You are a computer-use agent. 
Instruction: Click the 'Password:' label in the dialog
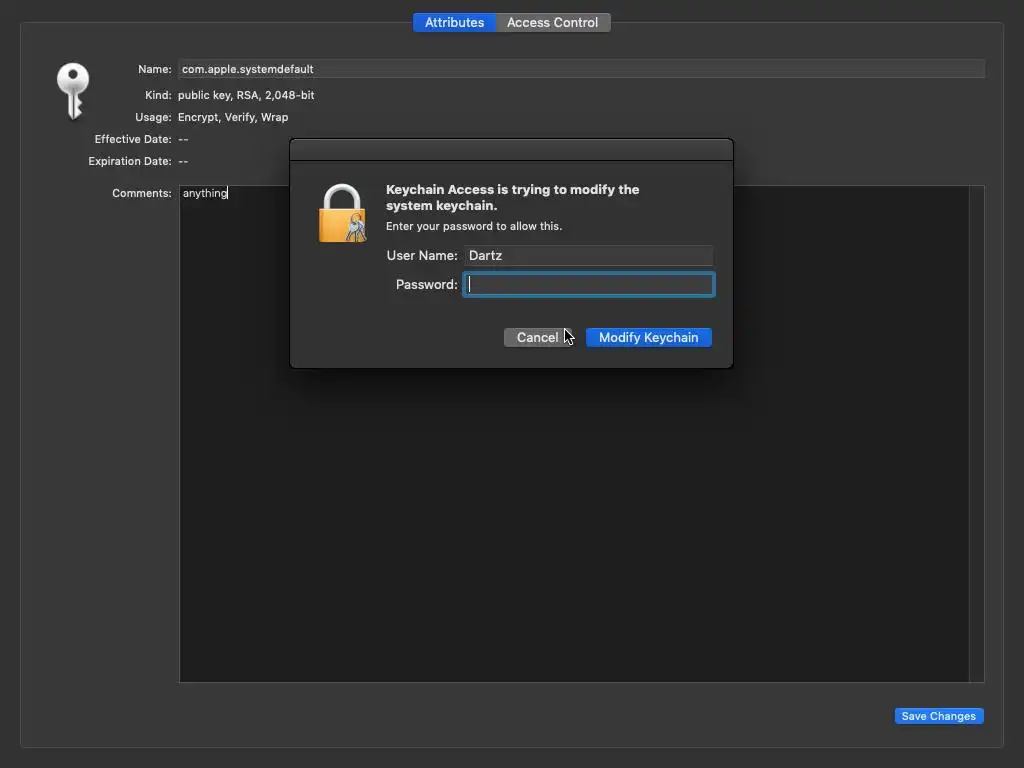tap(426, 285)
